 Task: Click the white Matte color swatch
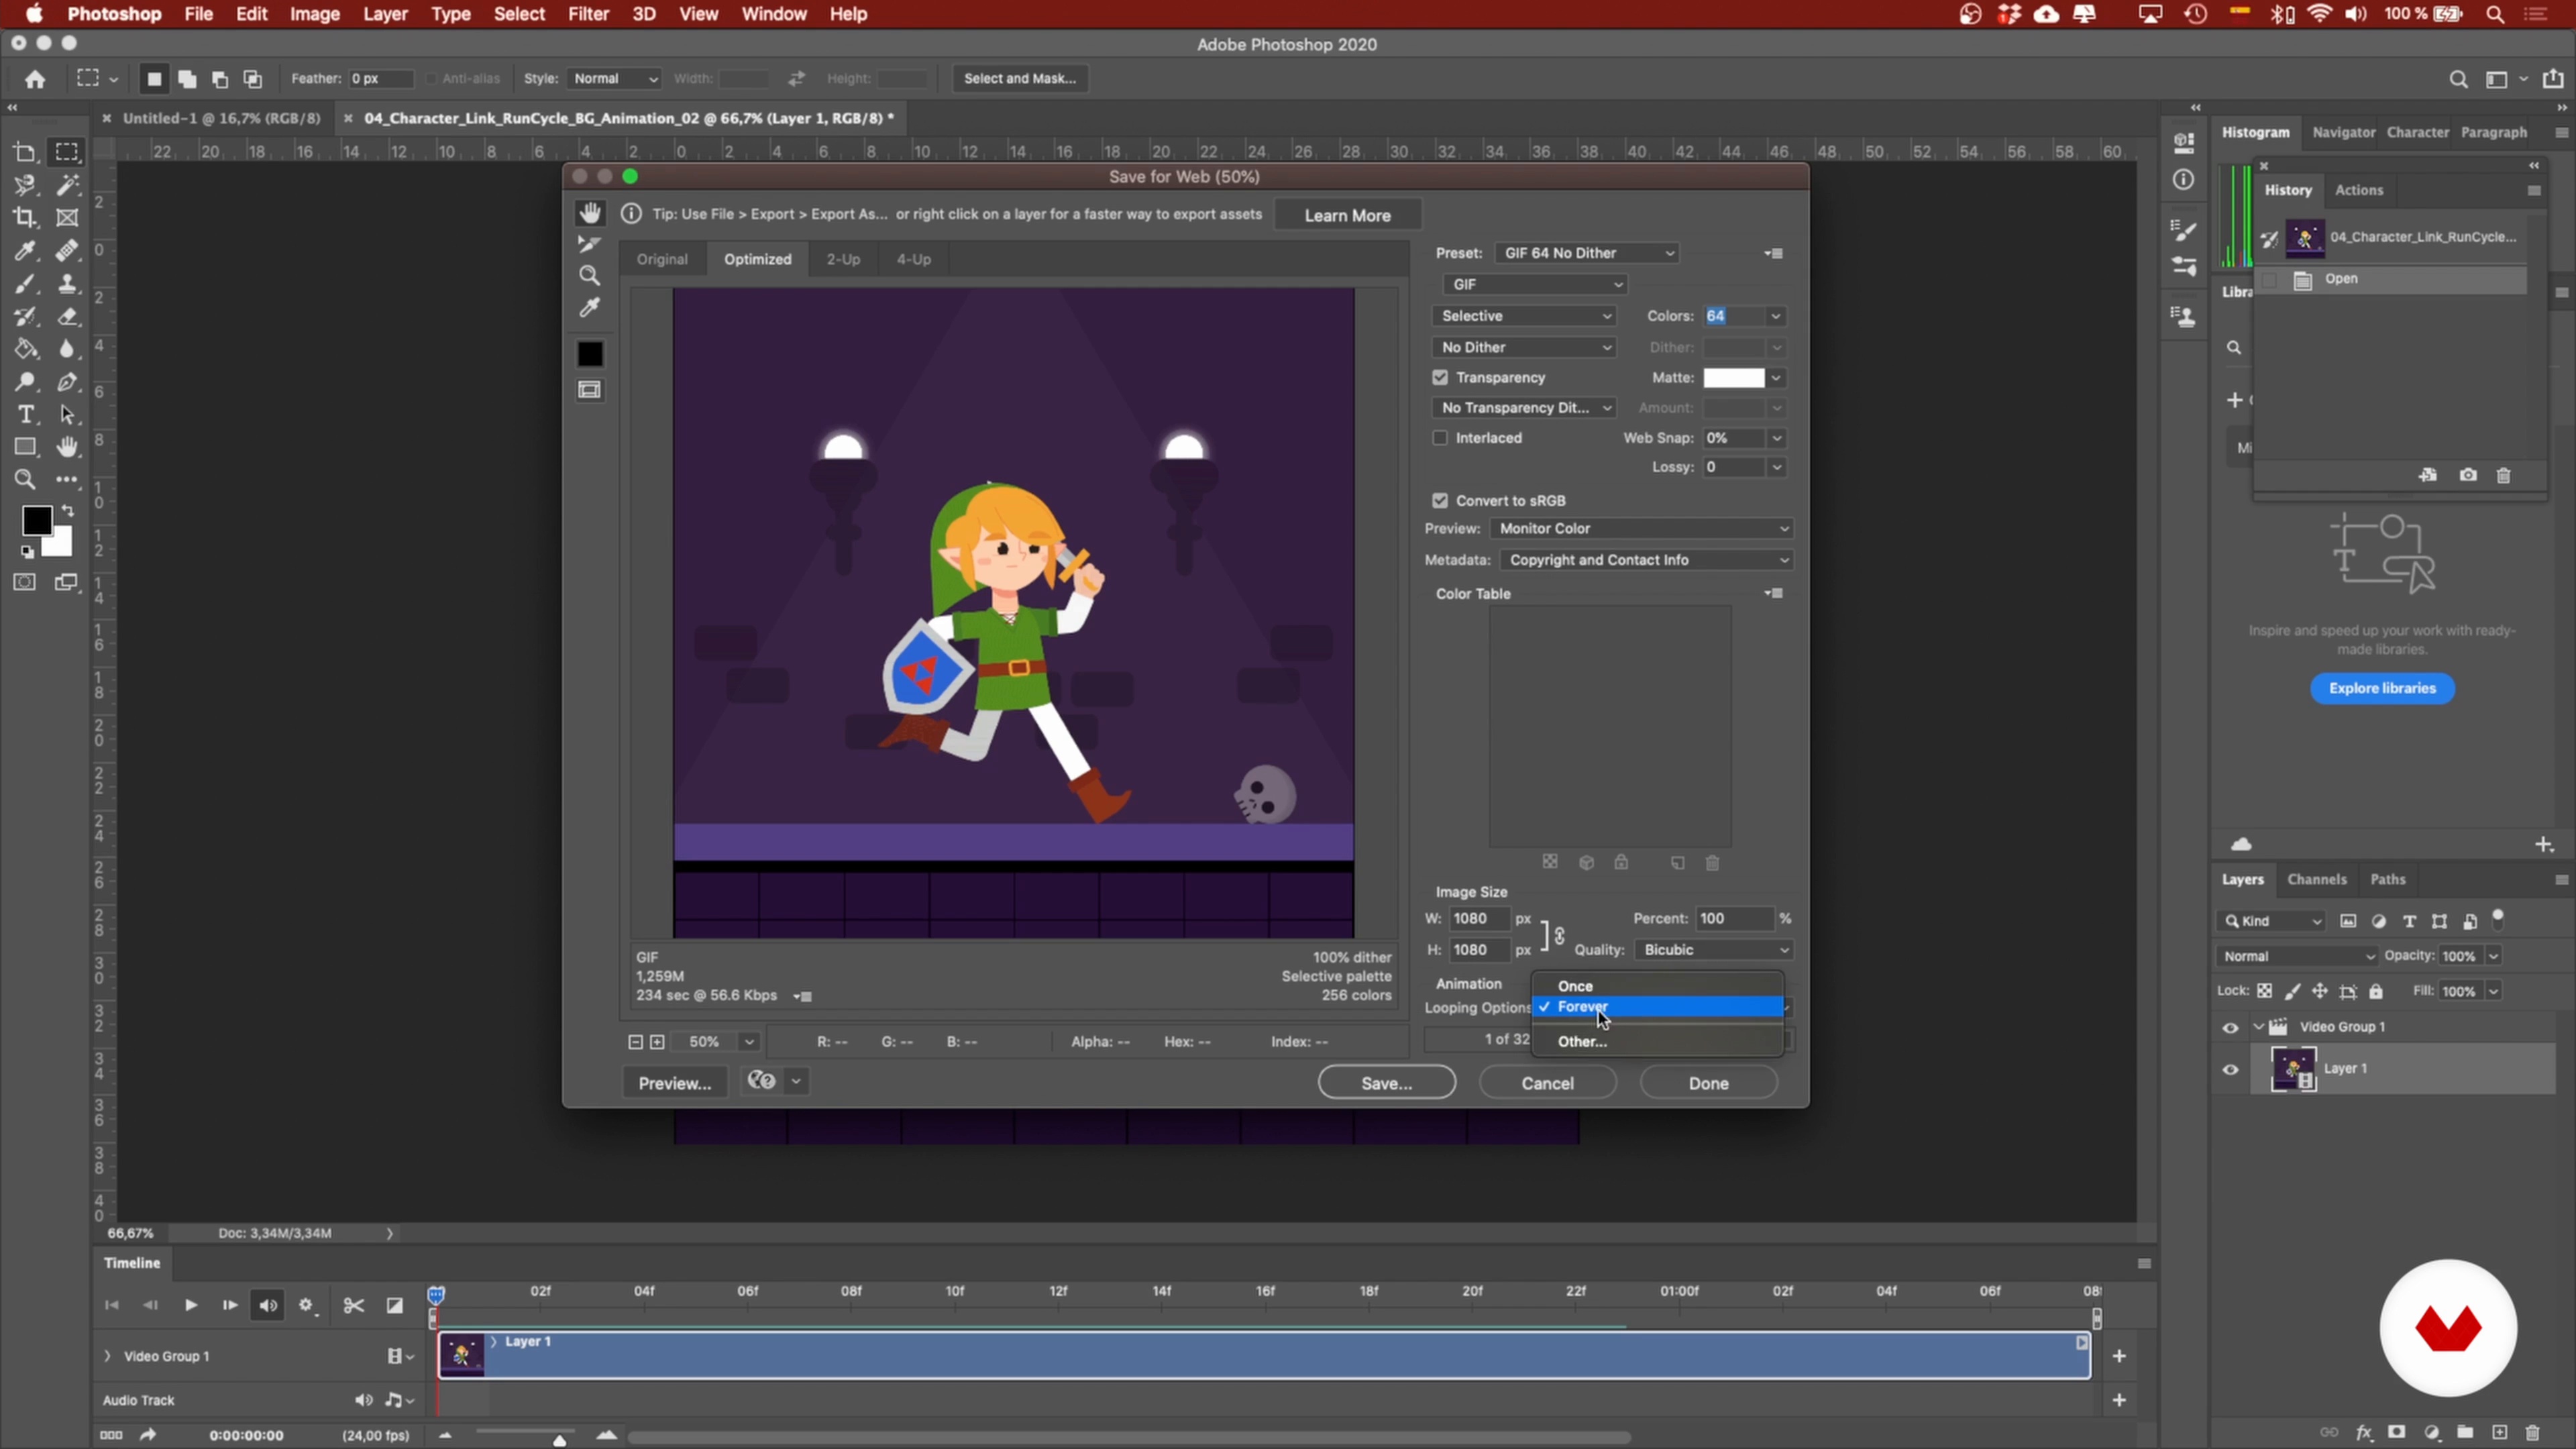click(1733, 377)
